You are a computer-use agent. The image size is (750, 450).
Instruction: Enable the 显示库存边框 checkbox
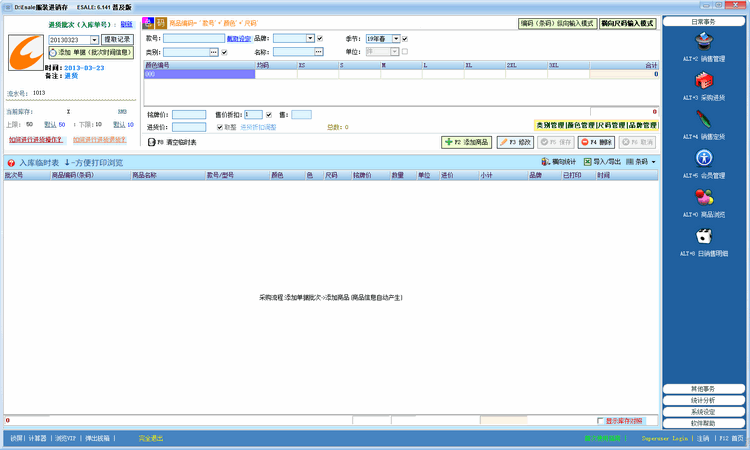(601, 421)
